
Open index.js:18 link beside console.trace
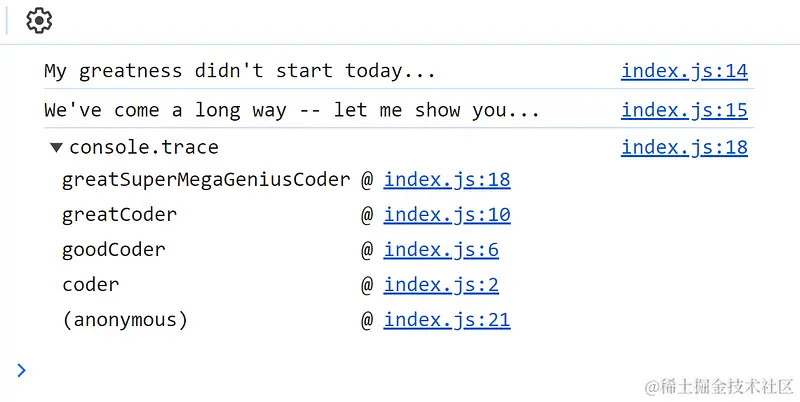point(684,147)
